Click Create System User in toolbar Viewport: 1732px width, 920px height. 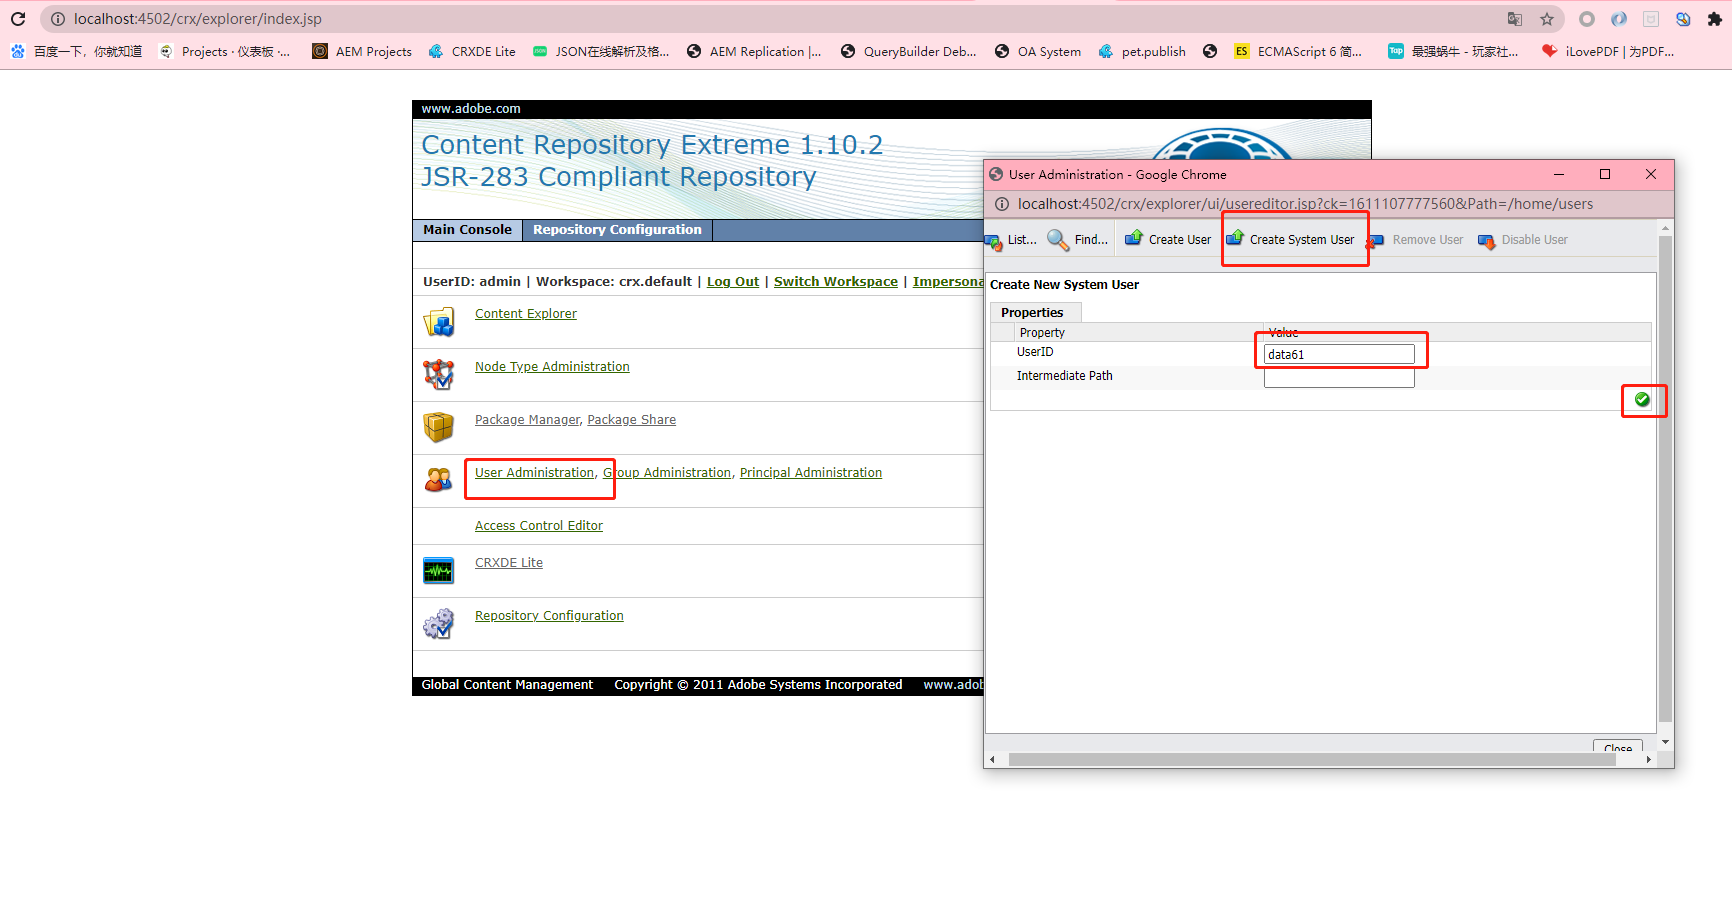click(1291, 240)
